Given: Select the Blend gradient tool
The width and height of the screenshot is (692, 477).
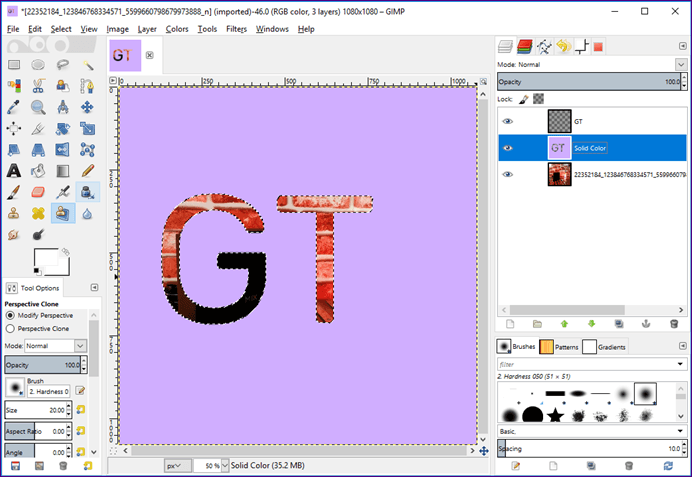Looking at the screenshot, I should click(63, 171).
